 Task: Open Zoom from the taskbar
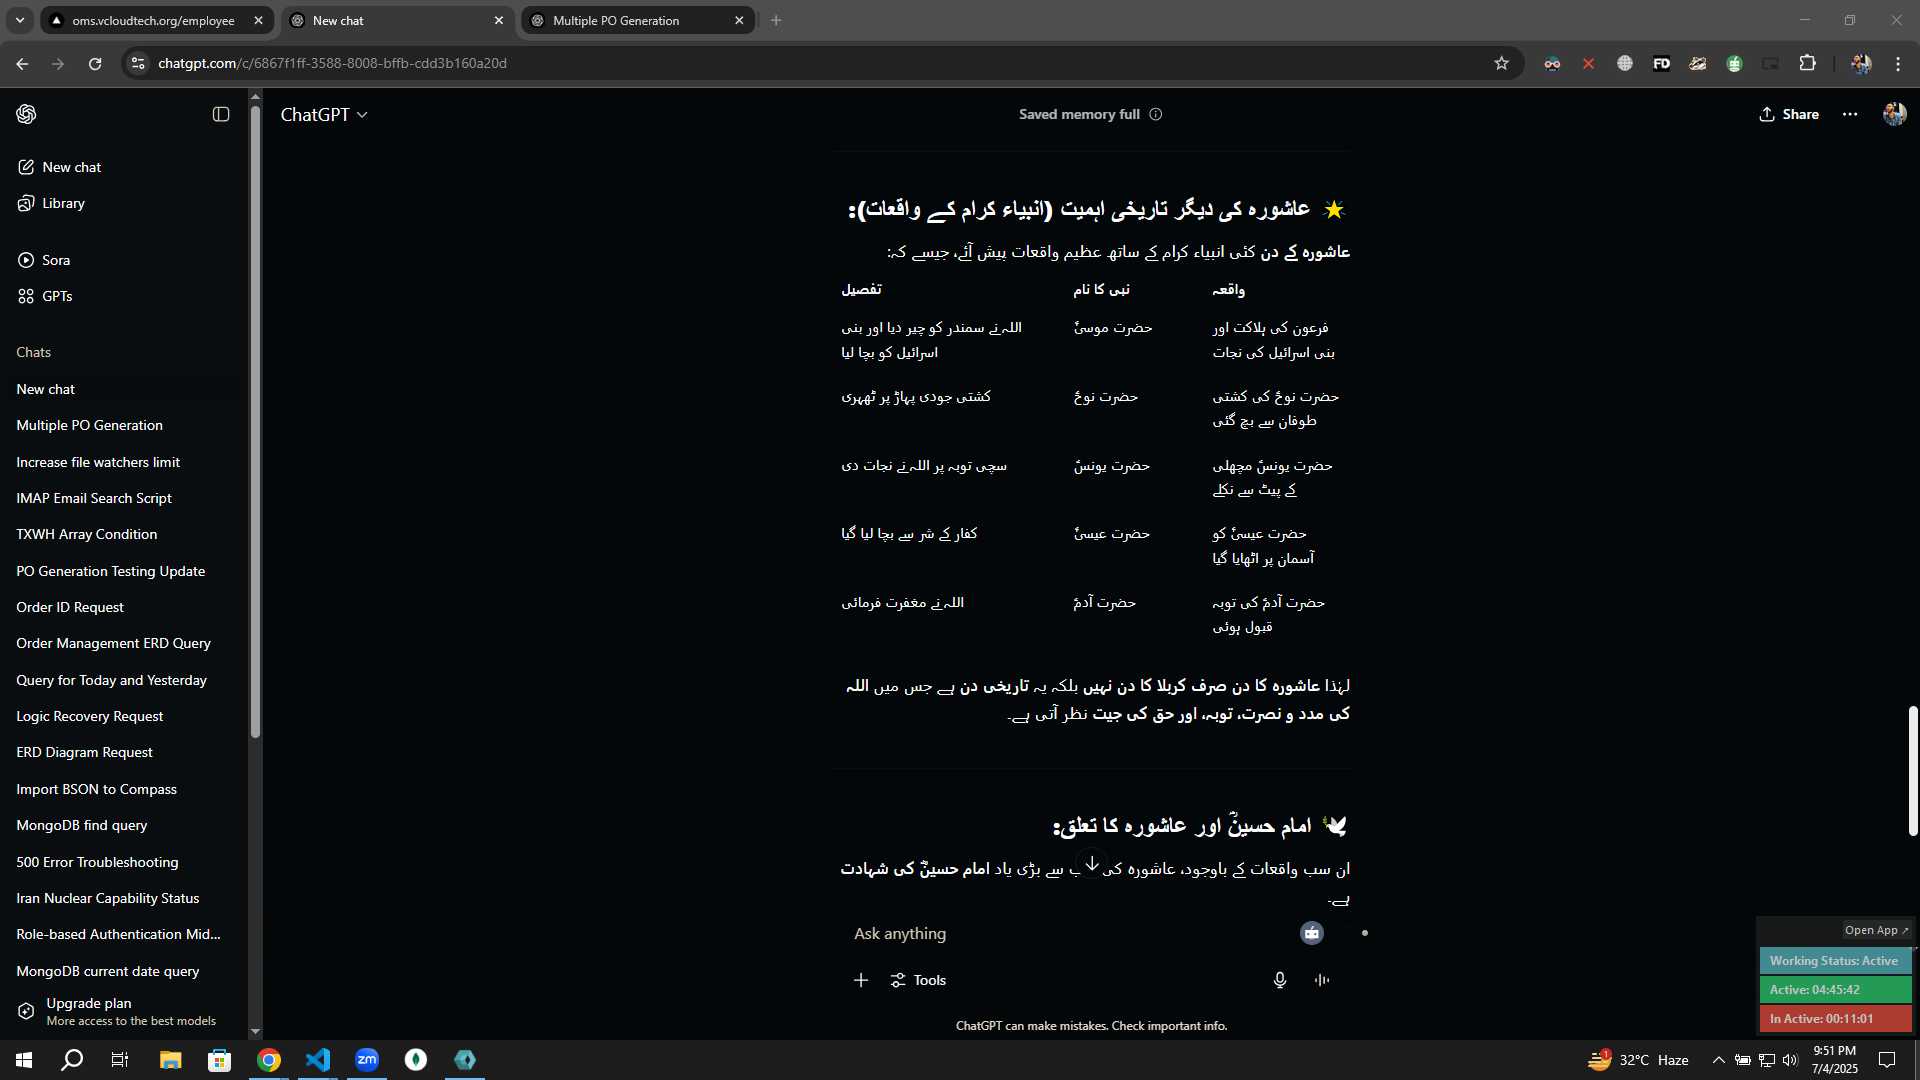point(367,1060)
